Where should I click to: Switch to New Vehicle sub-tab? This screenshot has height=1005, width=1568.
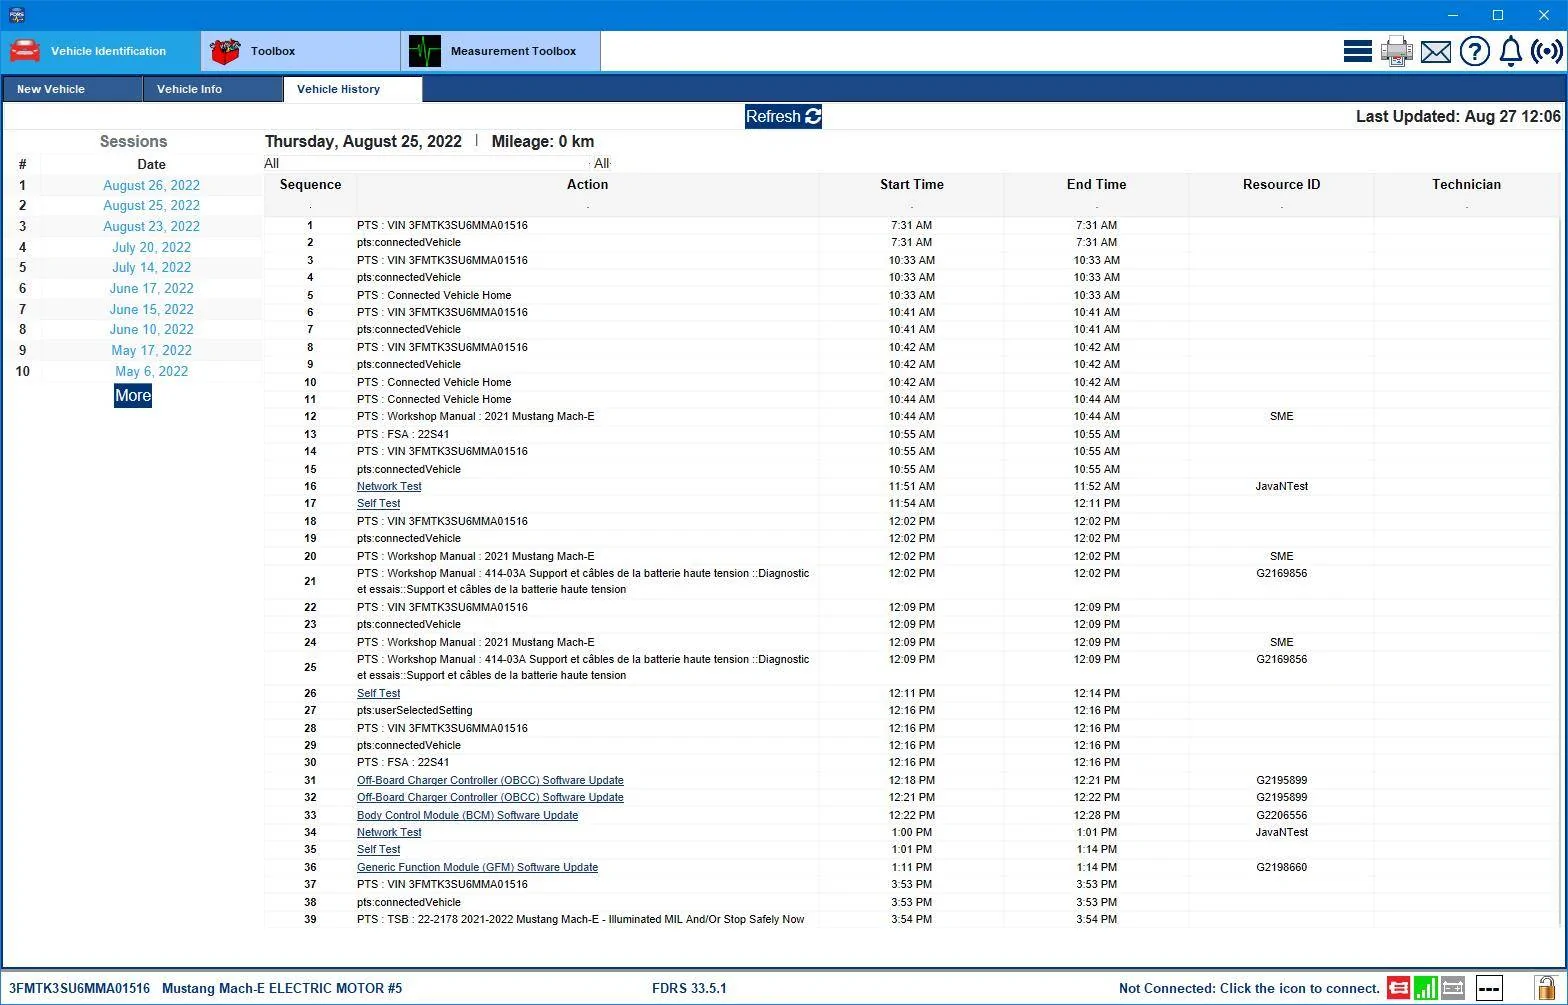point(72,89)
